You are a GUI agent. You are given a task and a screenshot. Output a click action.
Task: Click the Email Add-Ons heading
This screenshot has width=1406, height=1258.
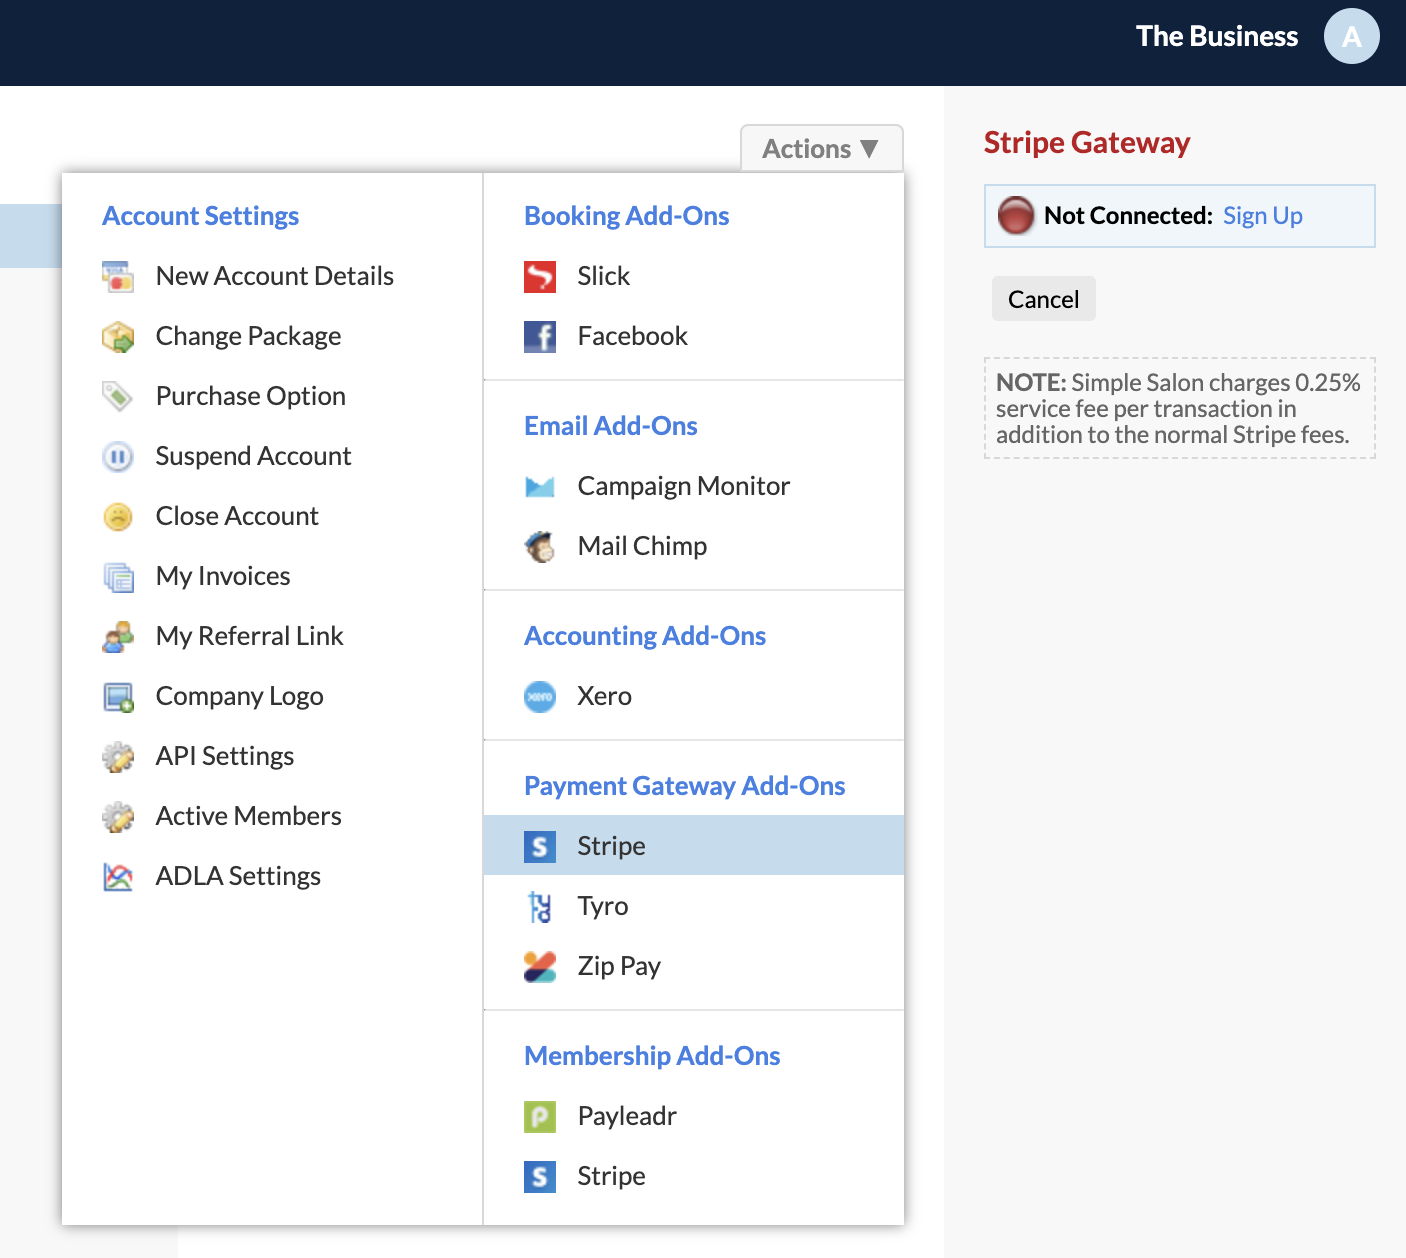611,426
